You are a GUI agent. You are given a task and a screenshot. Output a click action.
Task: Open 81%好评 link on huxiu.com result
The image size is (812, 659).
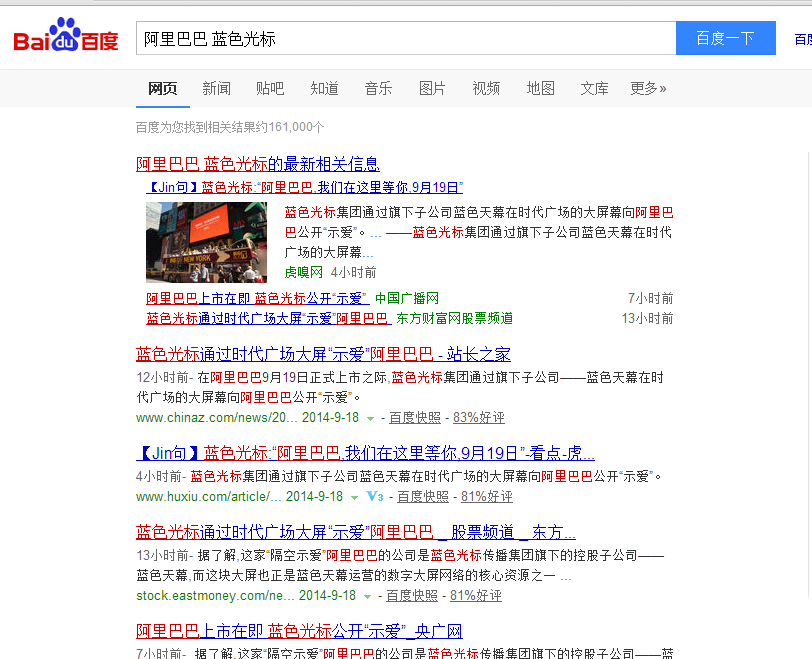click(x=487, y=496)
